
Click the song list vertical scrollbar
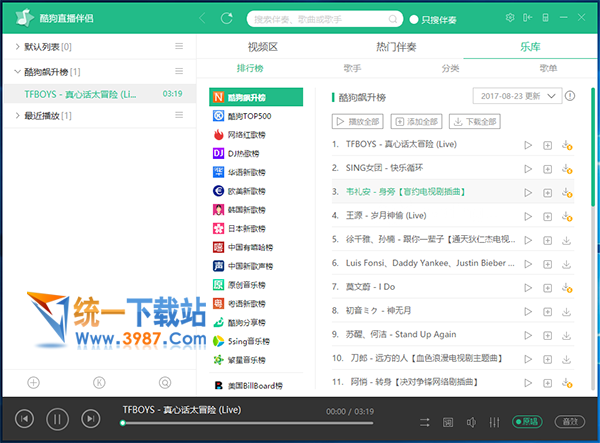[x=593, y=147]
